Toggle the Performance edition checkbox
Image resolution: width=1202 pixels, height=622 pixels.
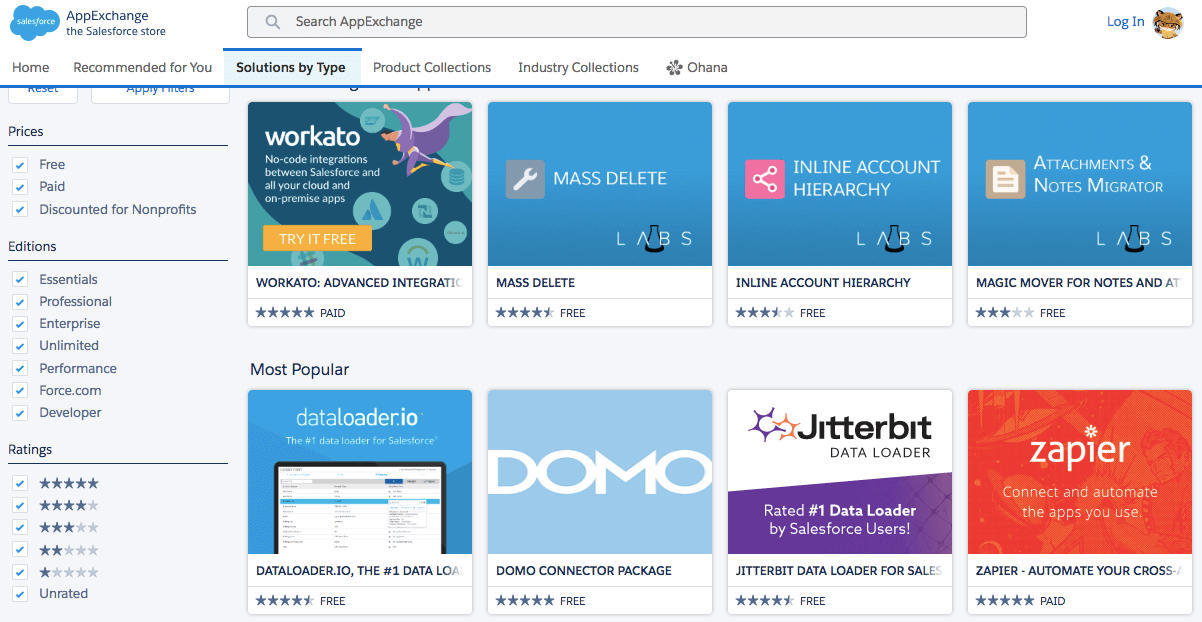(x=19, y=369)
